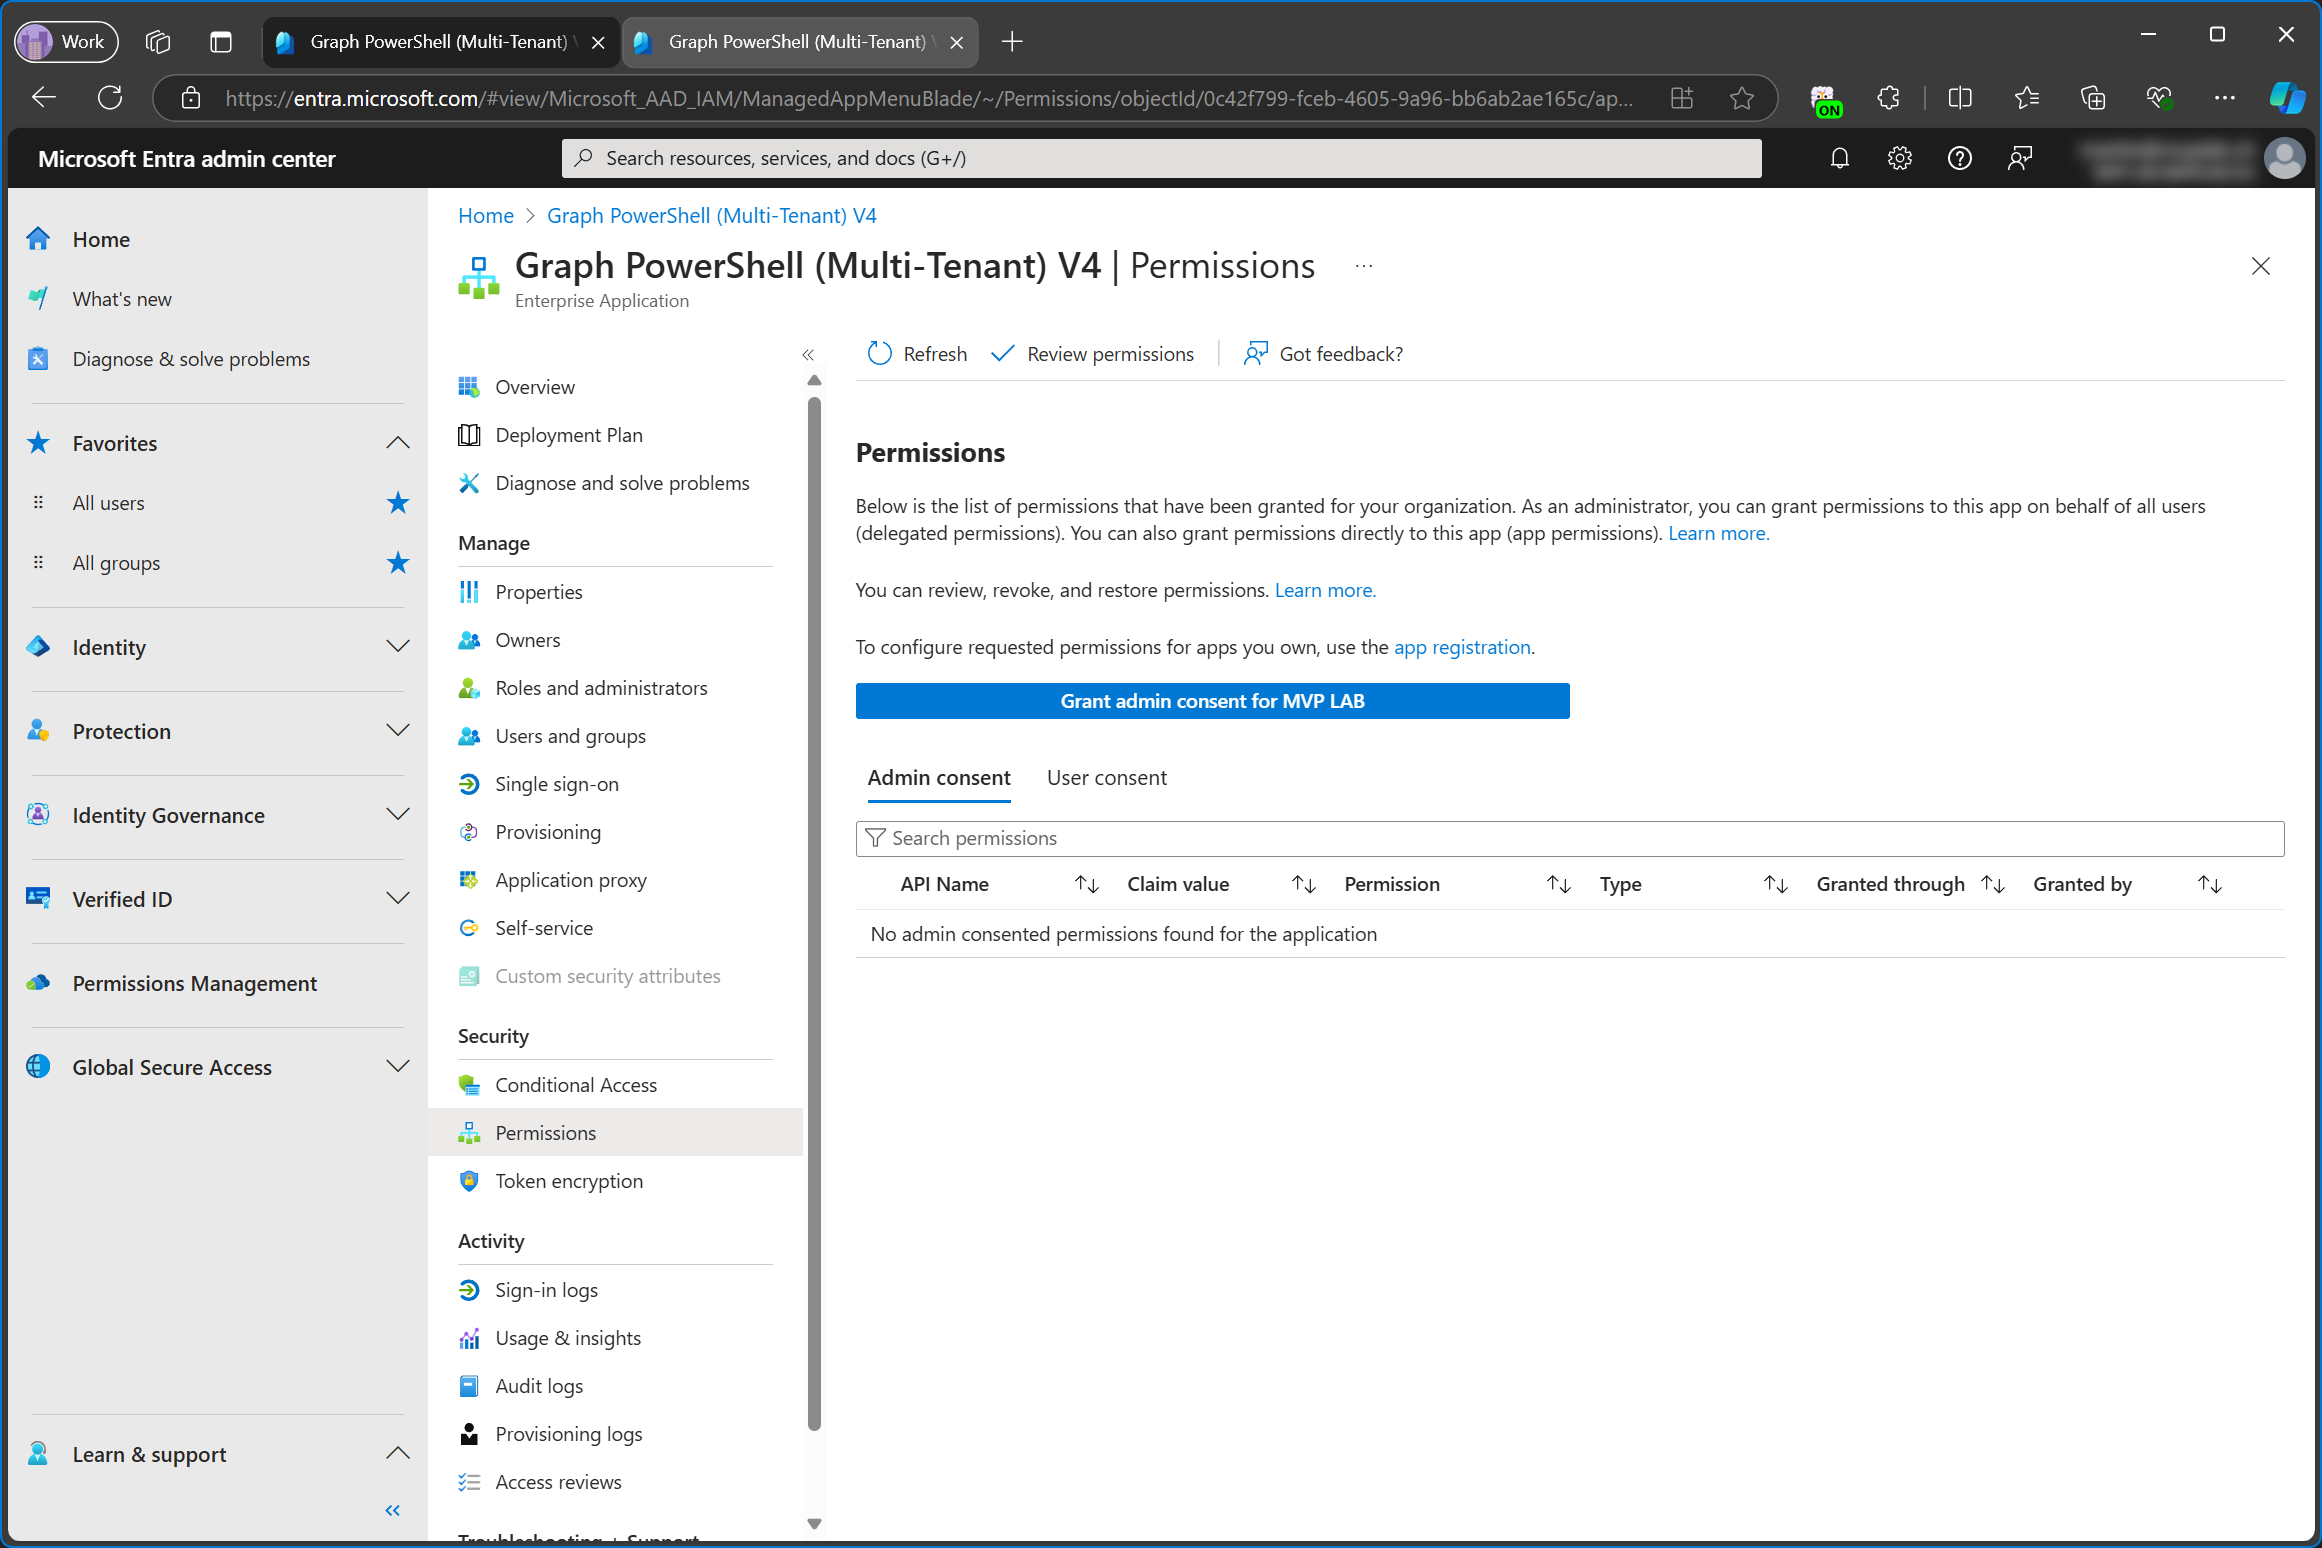
Task: Click browser reload button
Action: pyautogui.click(x=110, y=98)
